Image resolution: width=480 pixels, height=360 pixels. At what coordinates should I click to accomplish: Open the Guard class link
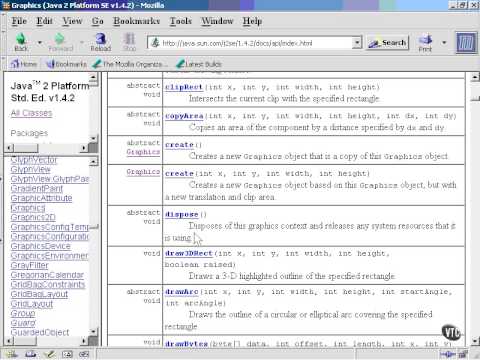tap(23, 323)
